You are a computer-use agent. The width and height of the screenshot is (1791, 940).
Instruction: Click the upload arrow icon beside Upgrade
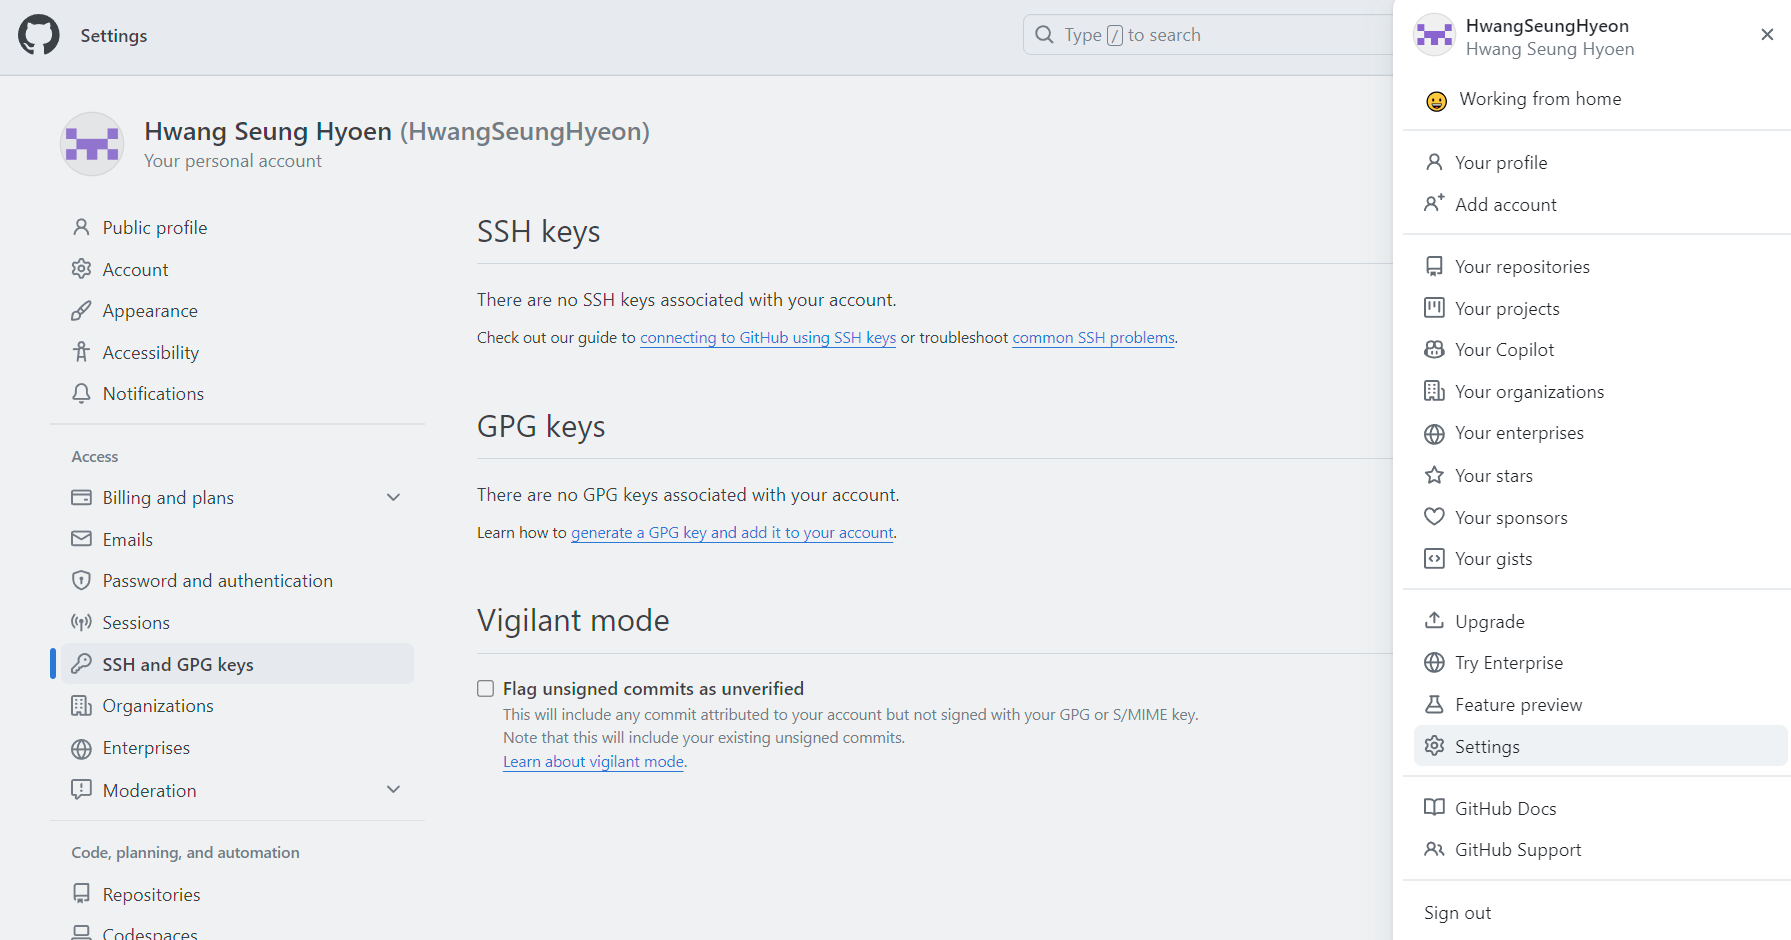click(1434, 621)
